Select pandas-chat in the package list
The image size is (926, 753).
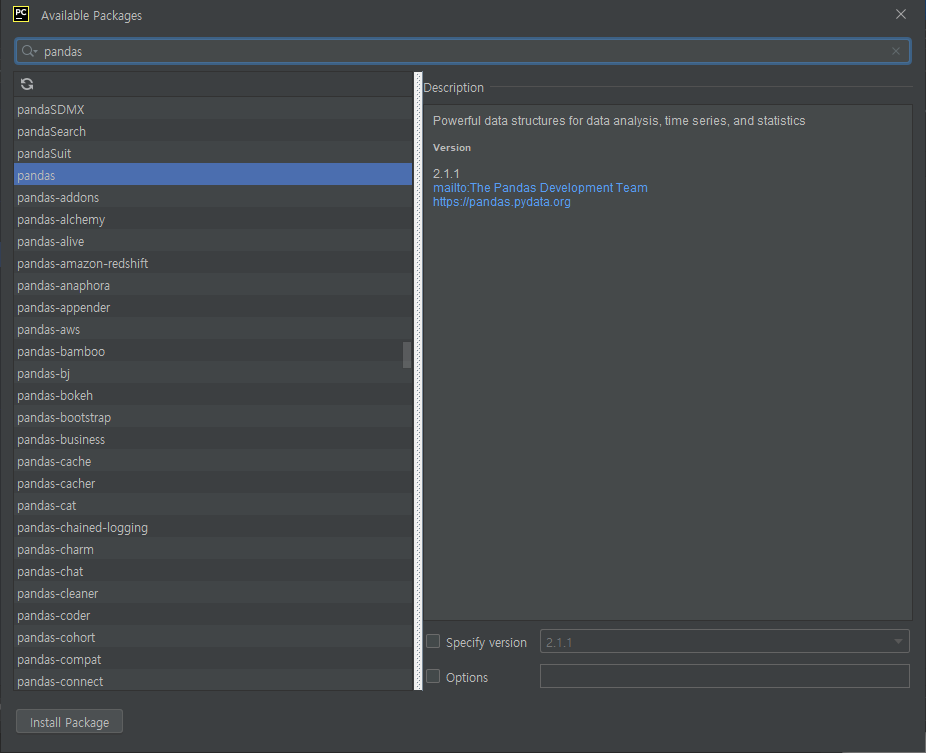(x=213, y=571)
